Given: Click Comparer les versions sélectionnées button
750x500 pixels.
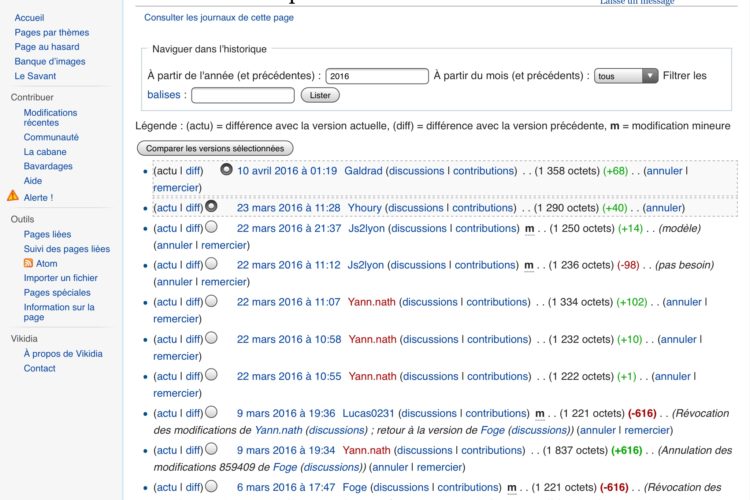Looking at the screenshot, I should (x=215, y=148).
